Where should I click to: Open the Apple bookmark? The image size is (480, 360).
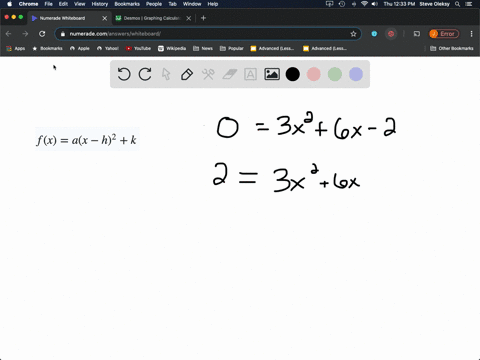(80, 48)
